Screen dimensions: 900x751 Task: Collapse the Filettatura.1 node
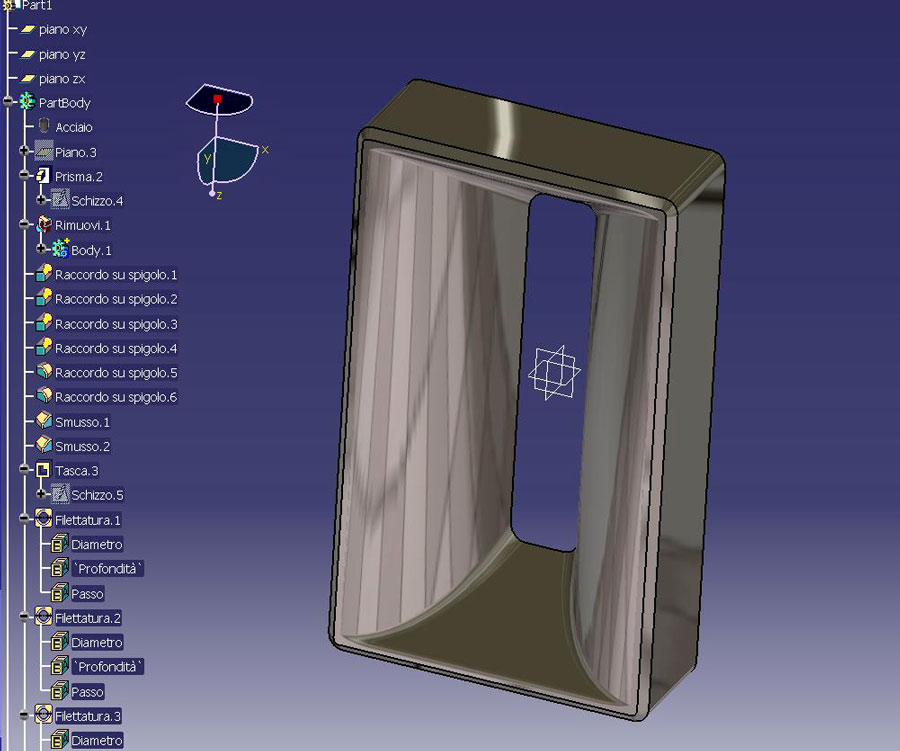coord(24,518)
